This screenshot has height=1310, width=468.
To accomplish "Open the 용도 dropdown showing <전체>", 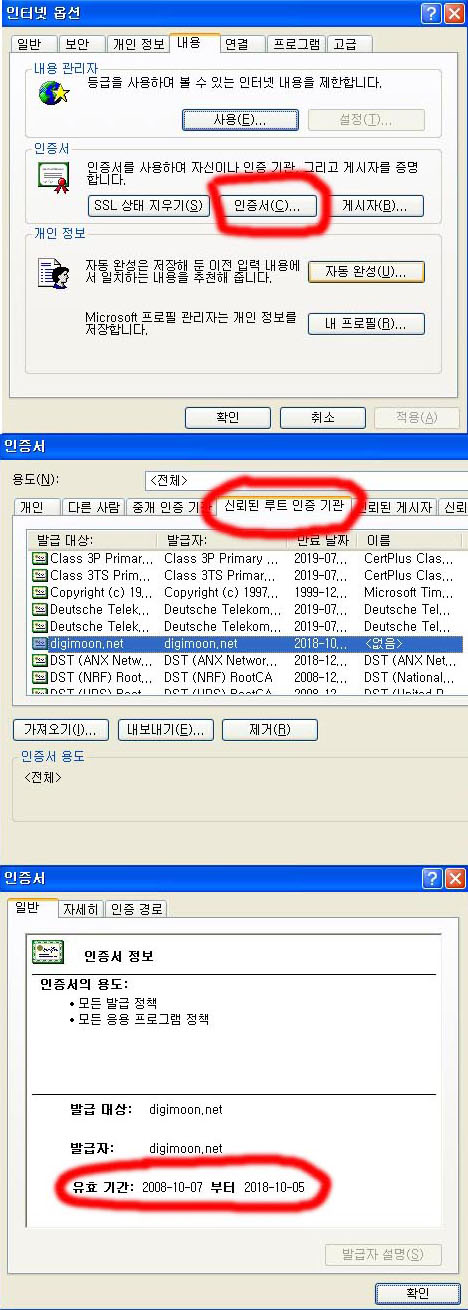I will [x=305, y=479].
